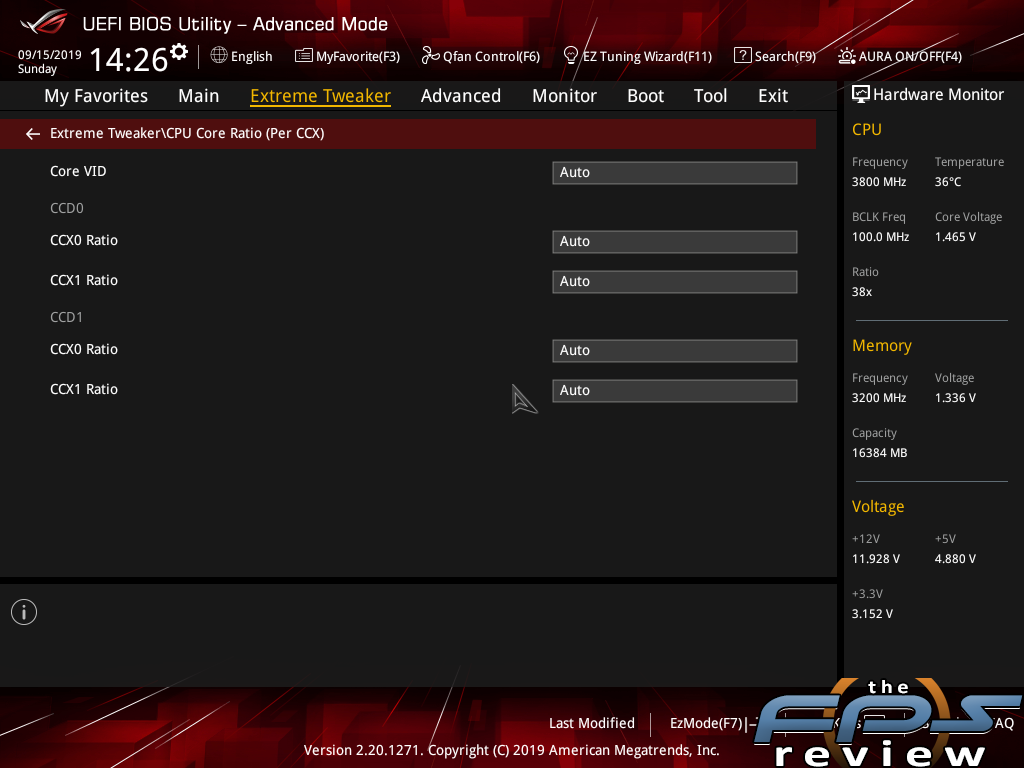This screenshot has width=1024, height=768.
Task: Click the breadcrumb Extreme Tweaker\CPU Core Ratio (Per CCX)
Action: click(187, 133)
